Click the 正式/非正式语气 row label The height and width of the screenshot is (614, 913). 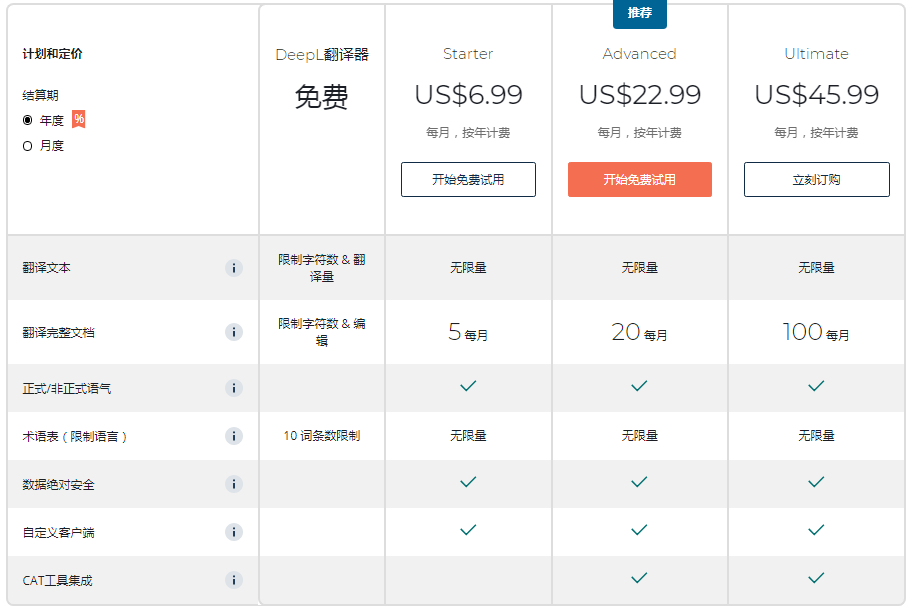(66, 389)
